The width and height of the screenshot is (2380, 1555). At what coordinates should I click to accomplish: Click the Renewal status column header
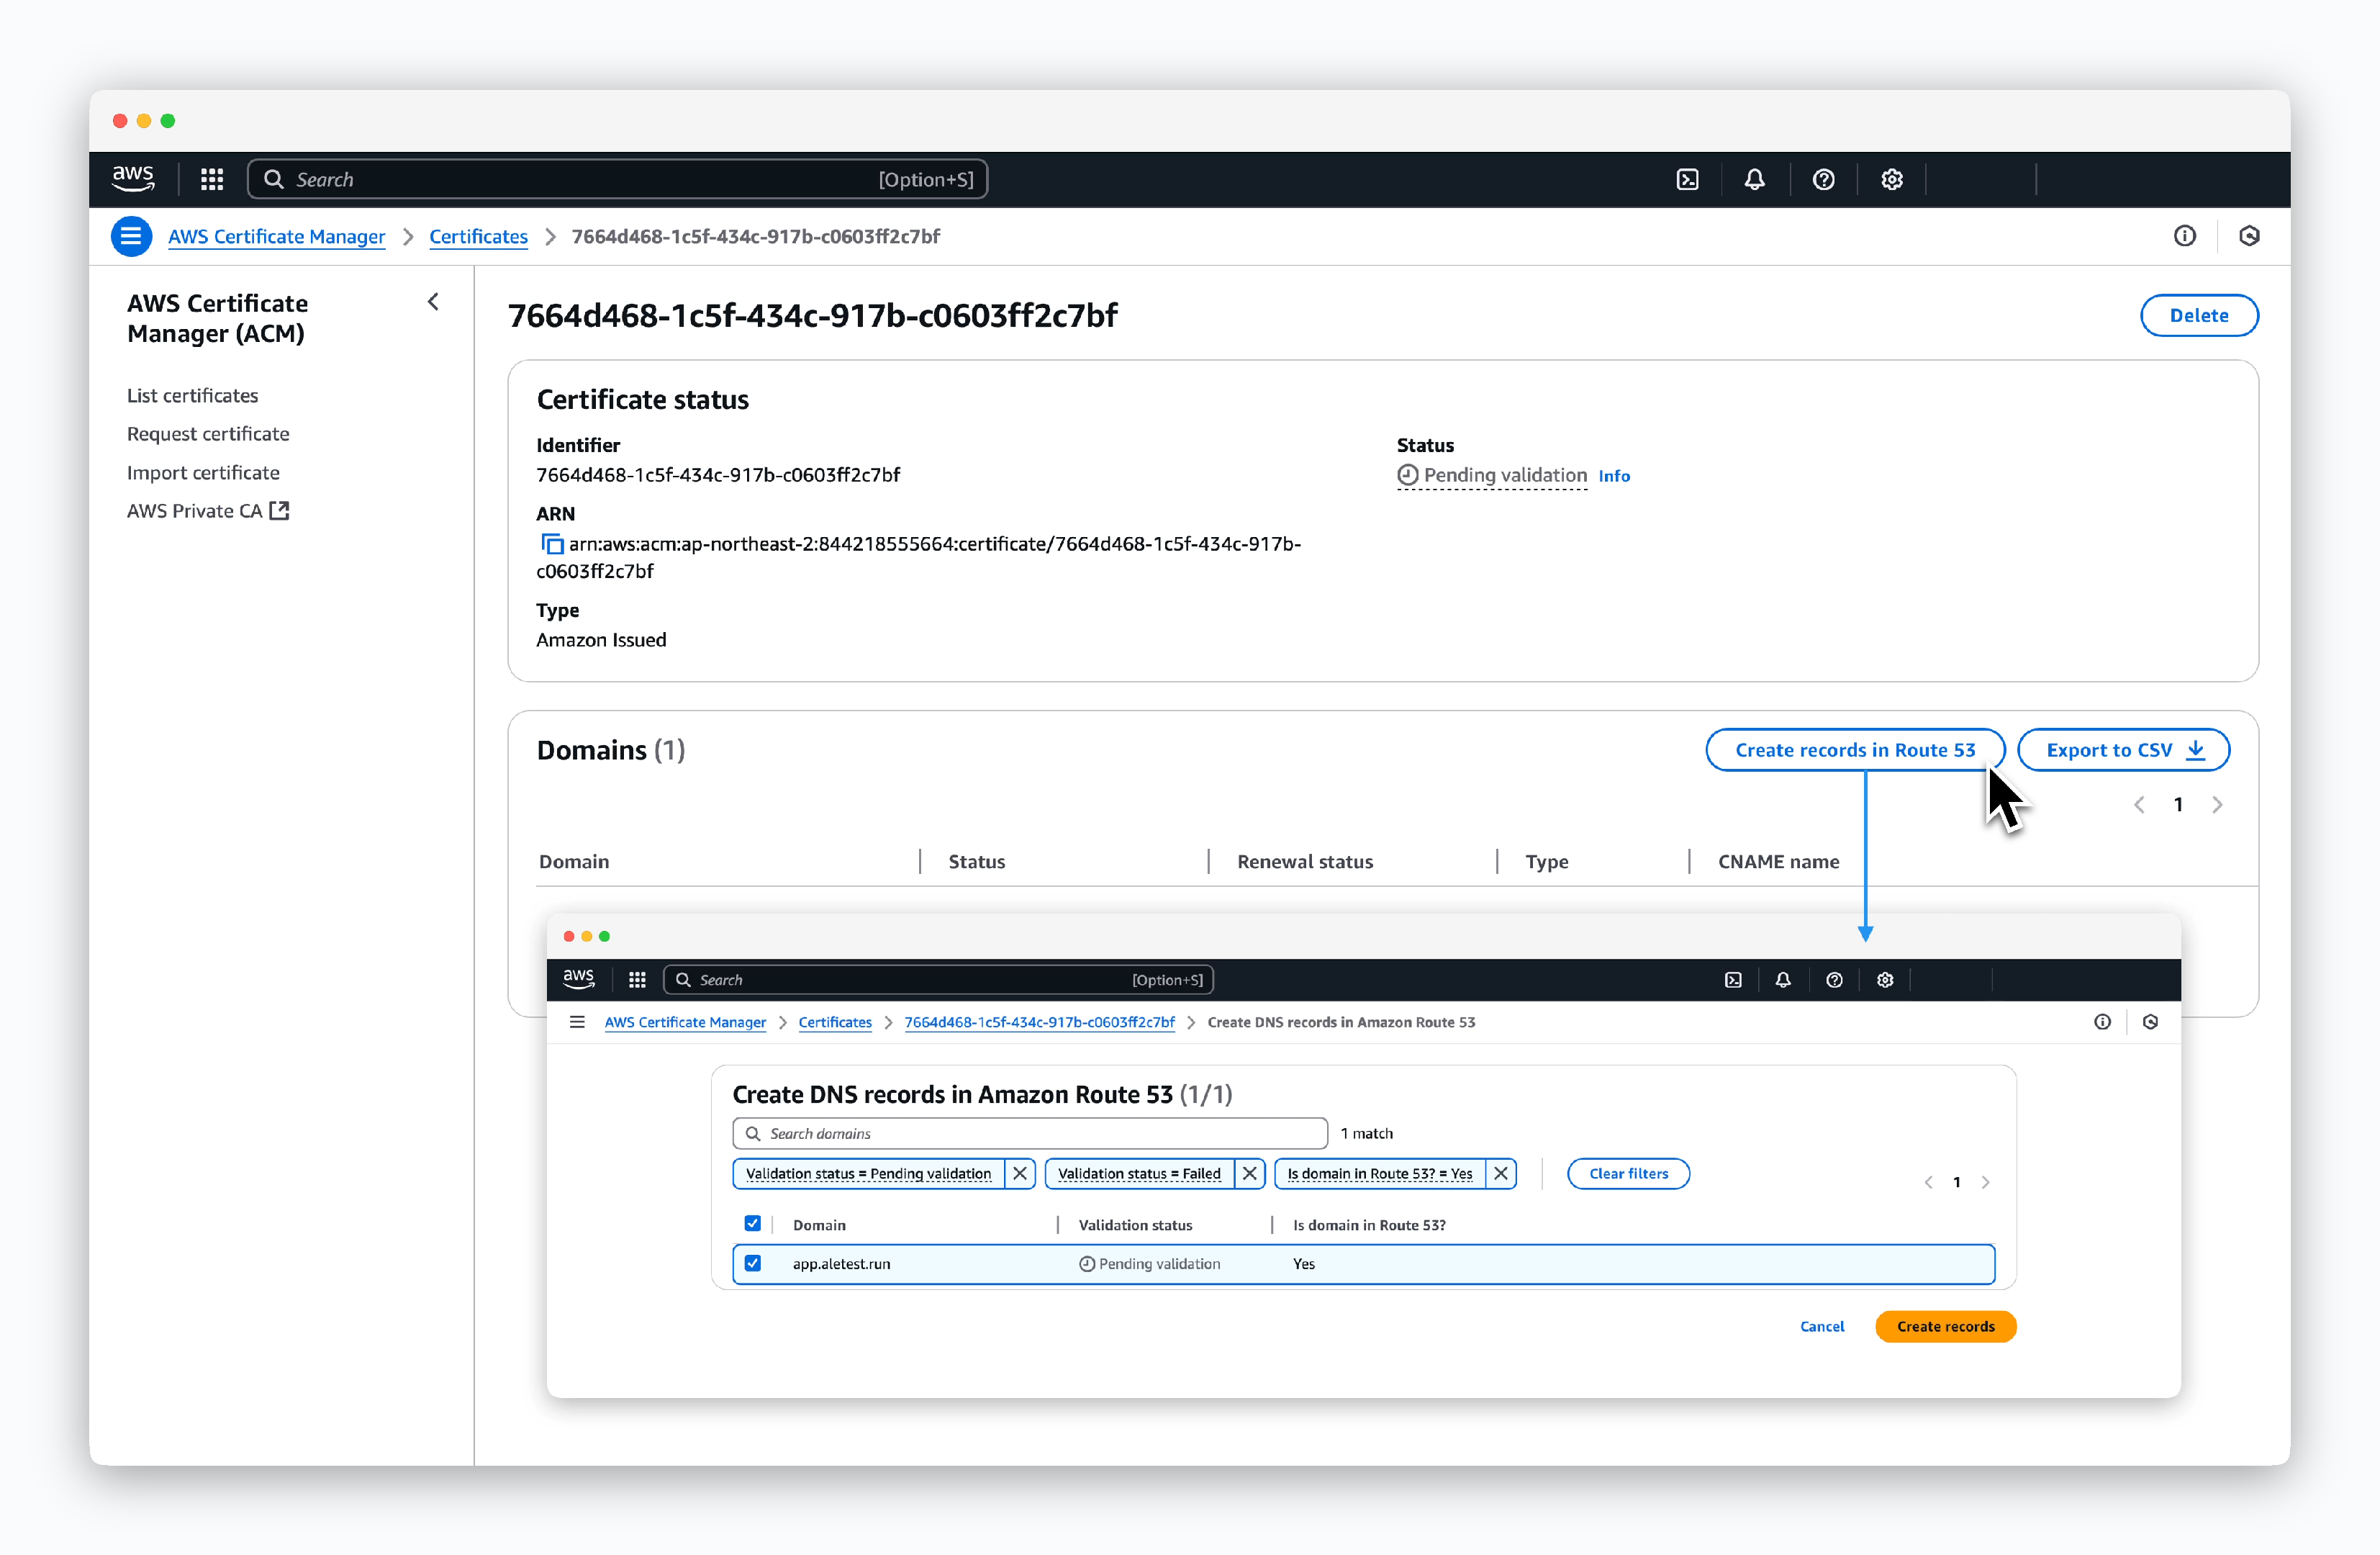(x=1304, y=862)
